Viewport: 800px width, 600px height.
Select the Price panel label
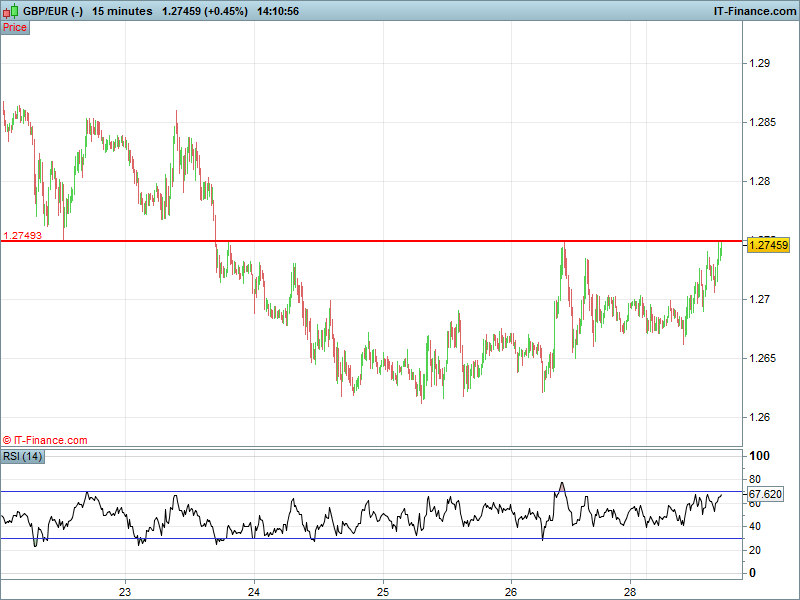[x=15, y=27]
